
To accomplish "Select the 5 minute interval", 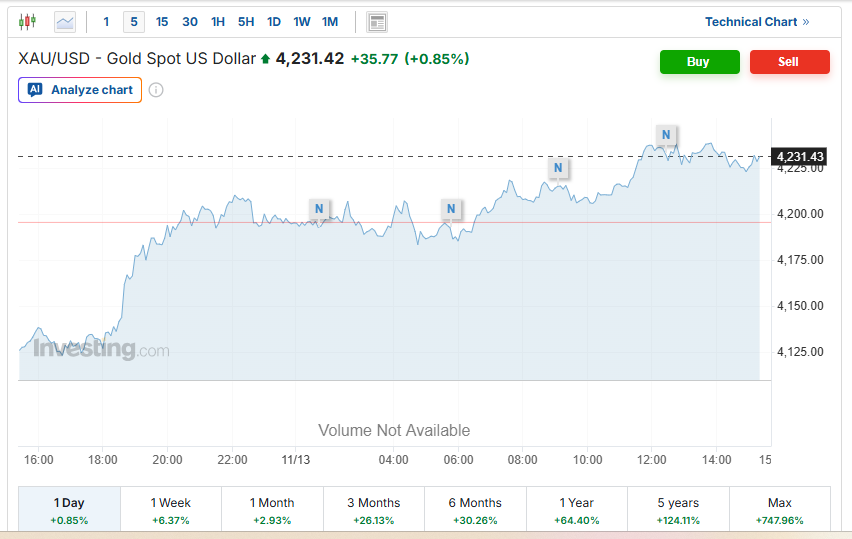I will tap(134, 22).
